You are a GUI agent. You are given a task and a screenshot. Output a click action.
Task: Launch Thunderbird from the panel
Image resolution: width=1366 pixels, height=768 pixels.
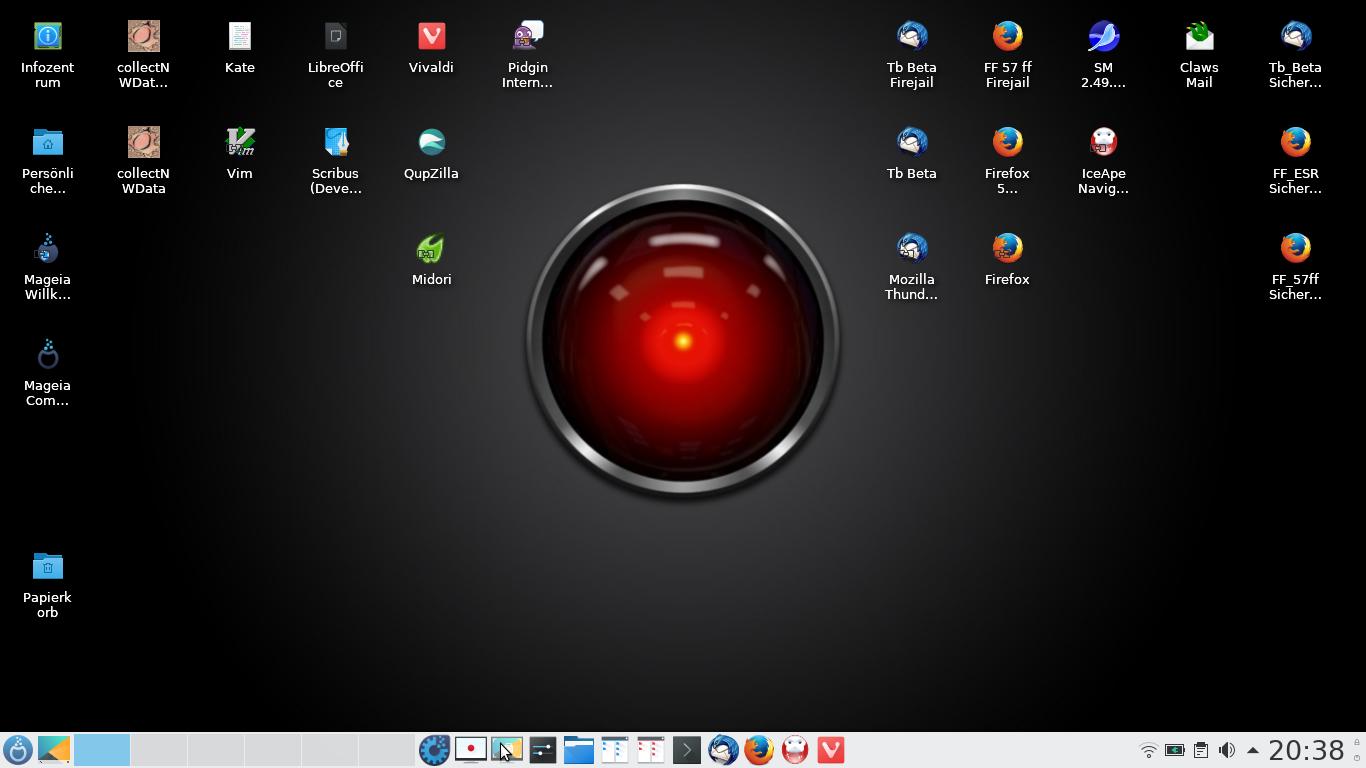point(723,750)
